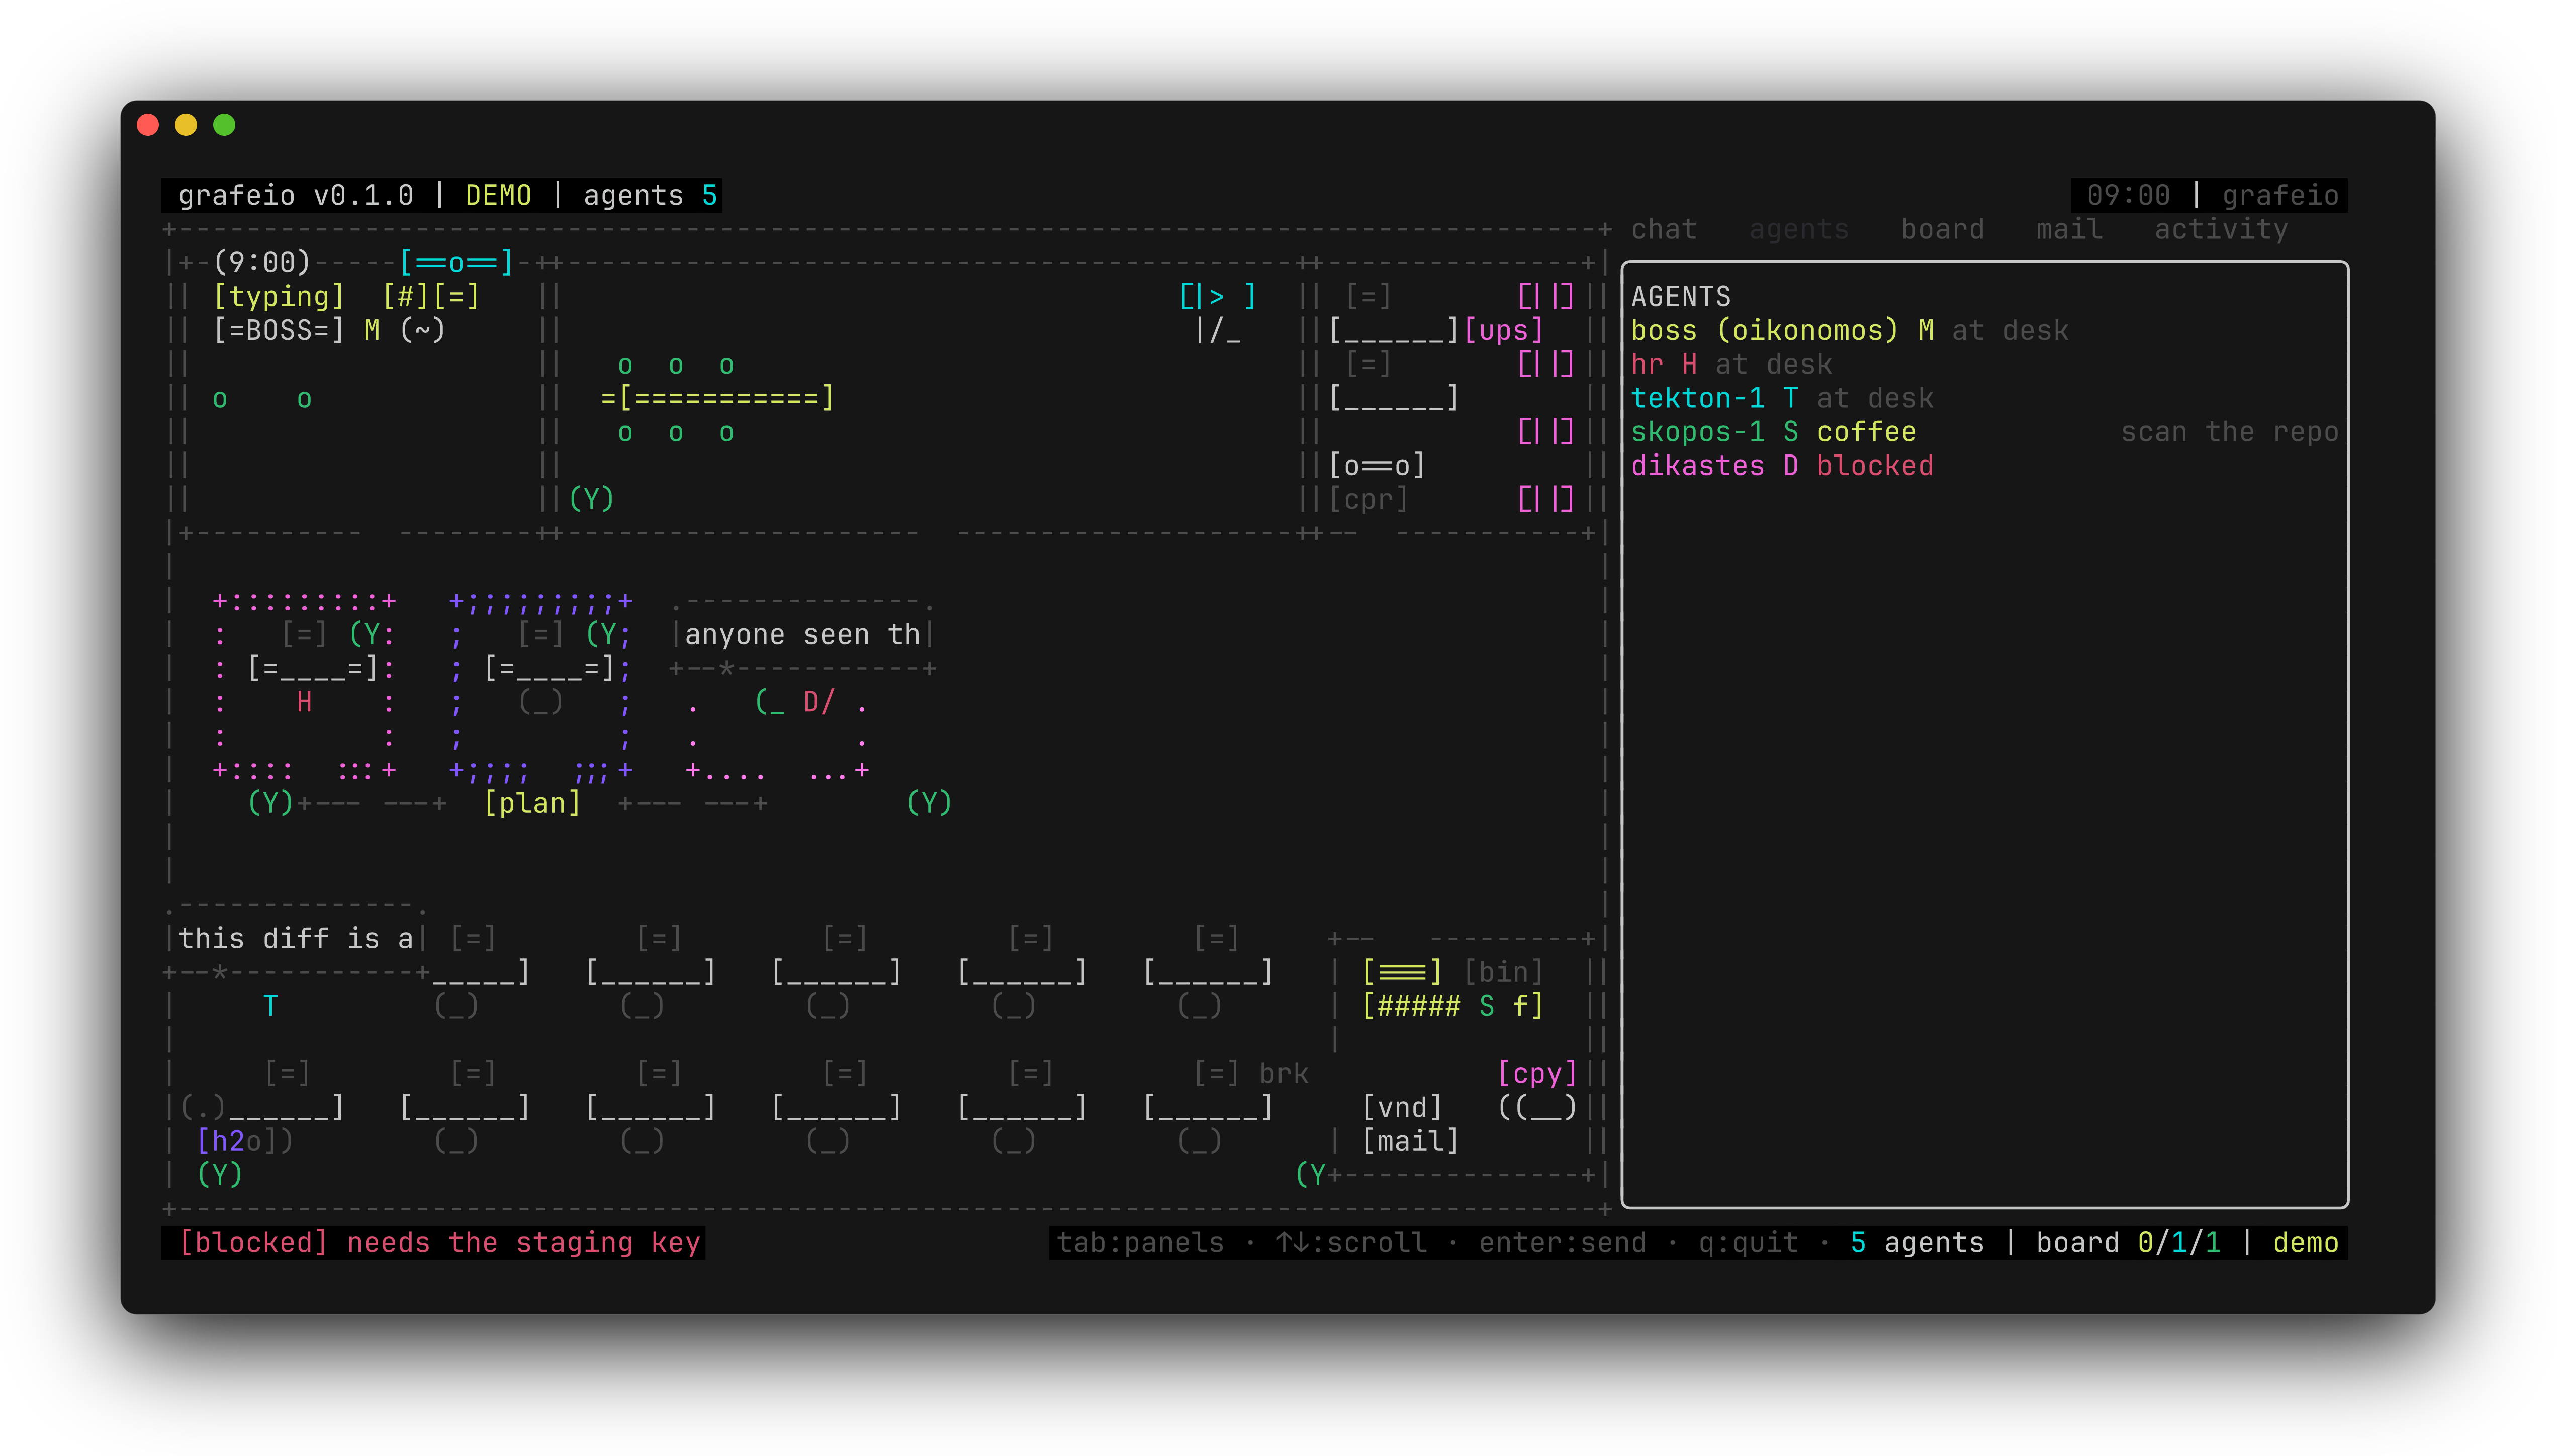The height and width of the screenshot is (1456, 2557).
Task: Click the (9:00) wall clock
Action: [262, 263]
